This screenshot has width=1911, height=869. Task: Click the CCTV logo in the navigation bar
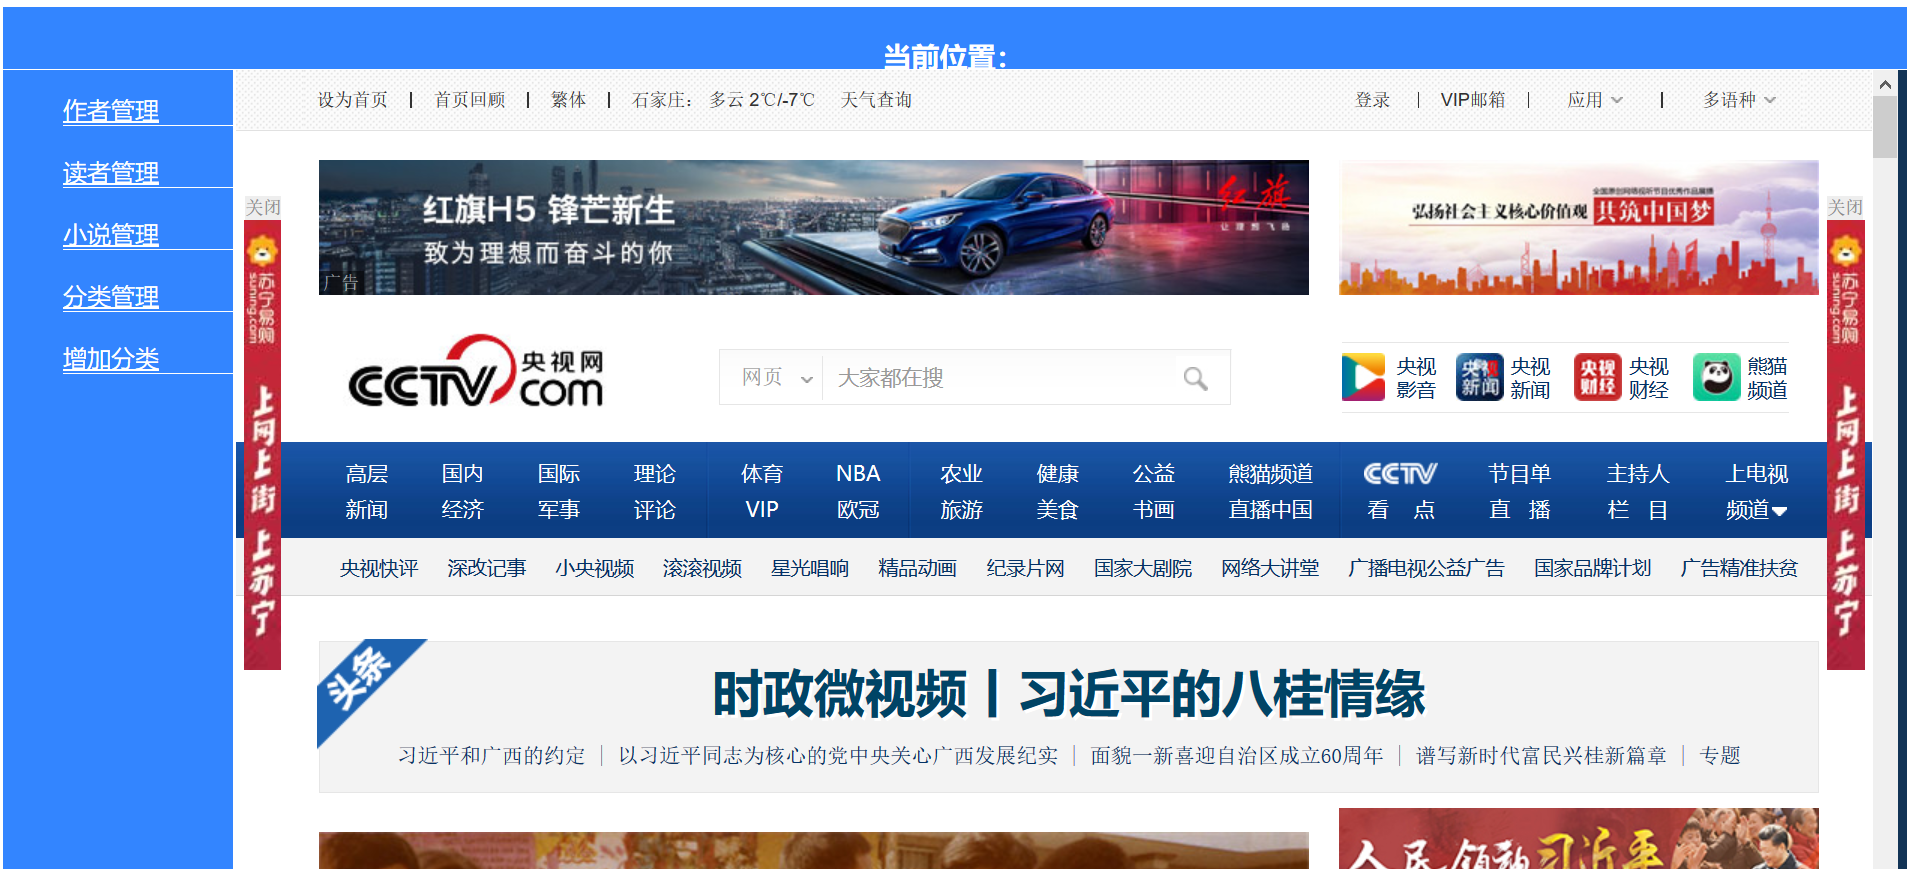click(1400, 473)
